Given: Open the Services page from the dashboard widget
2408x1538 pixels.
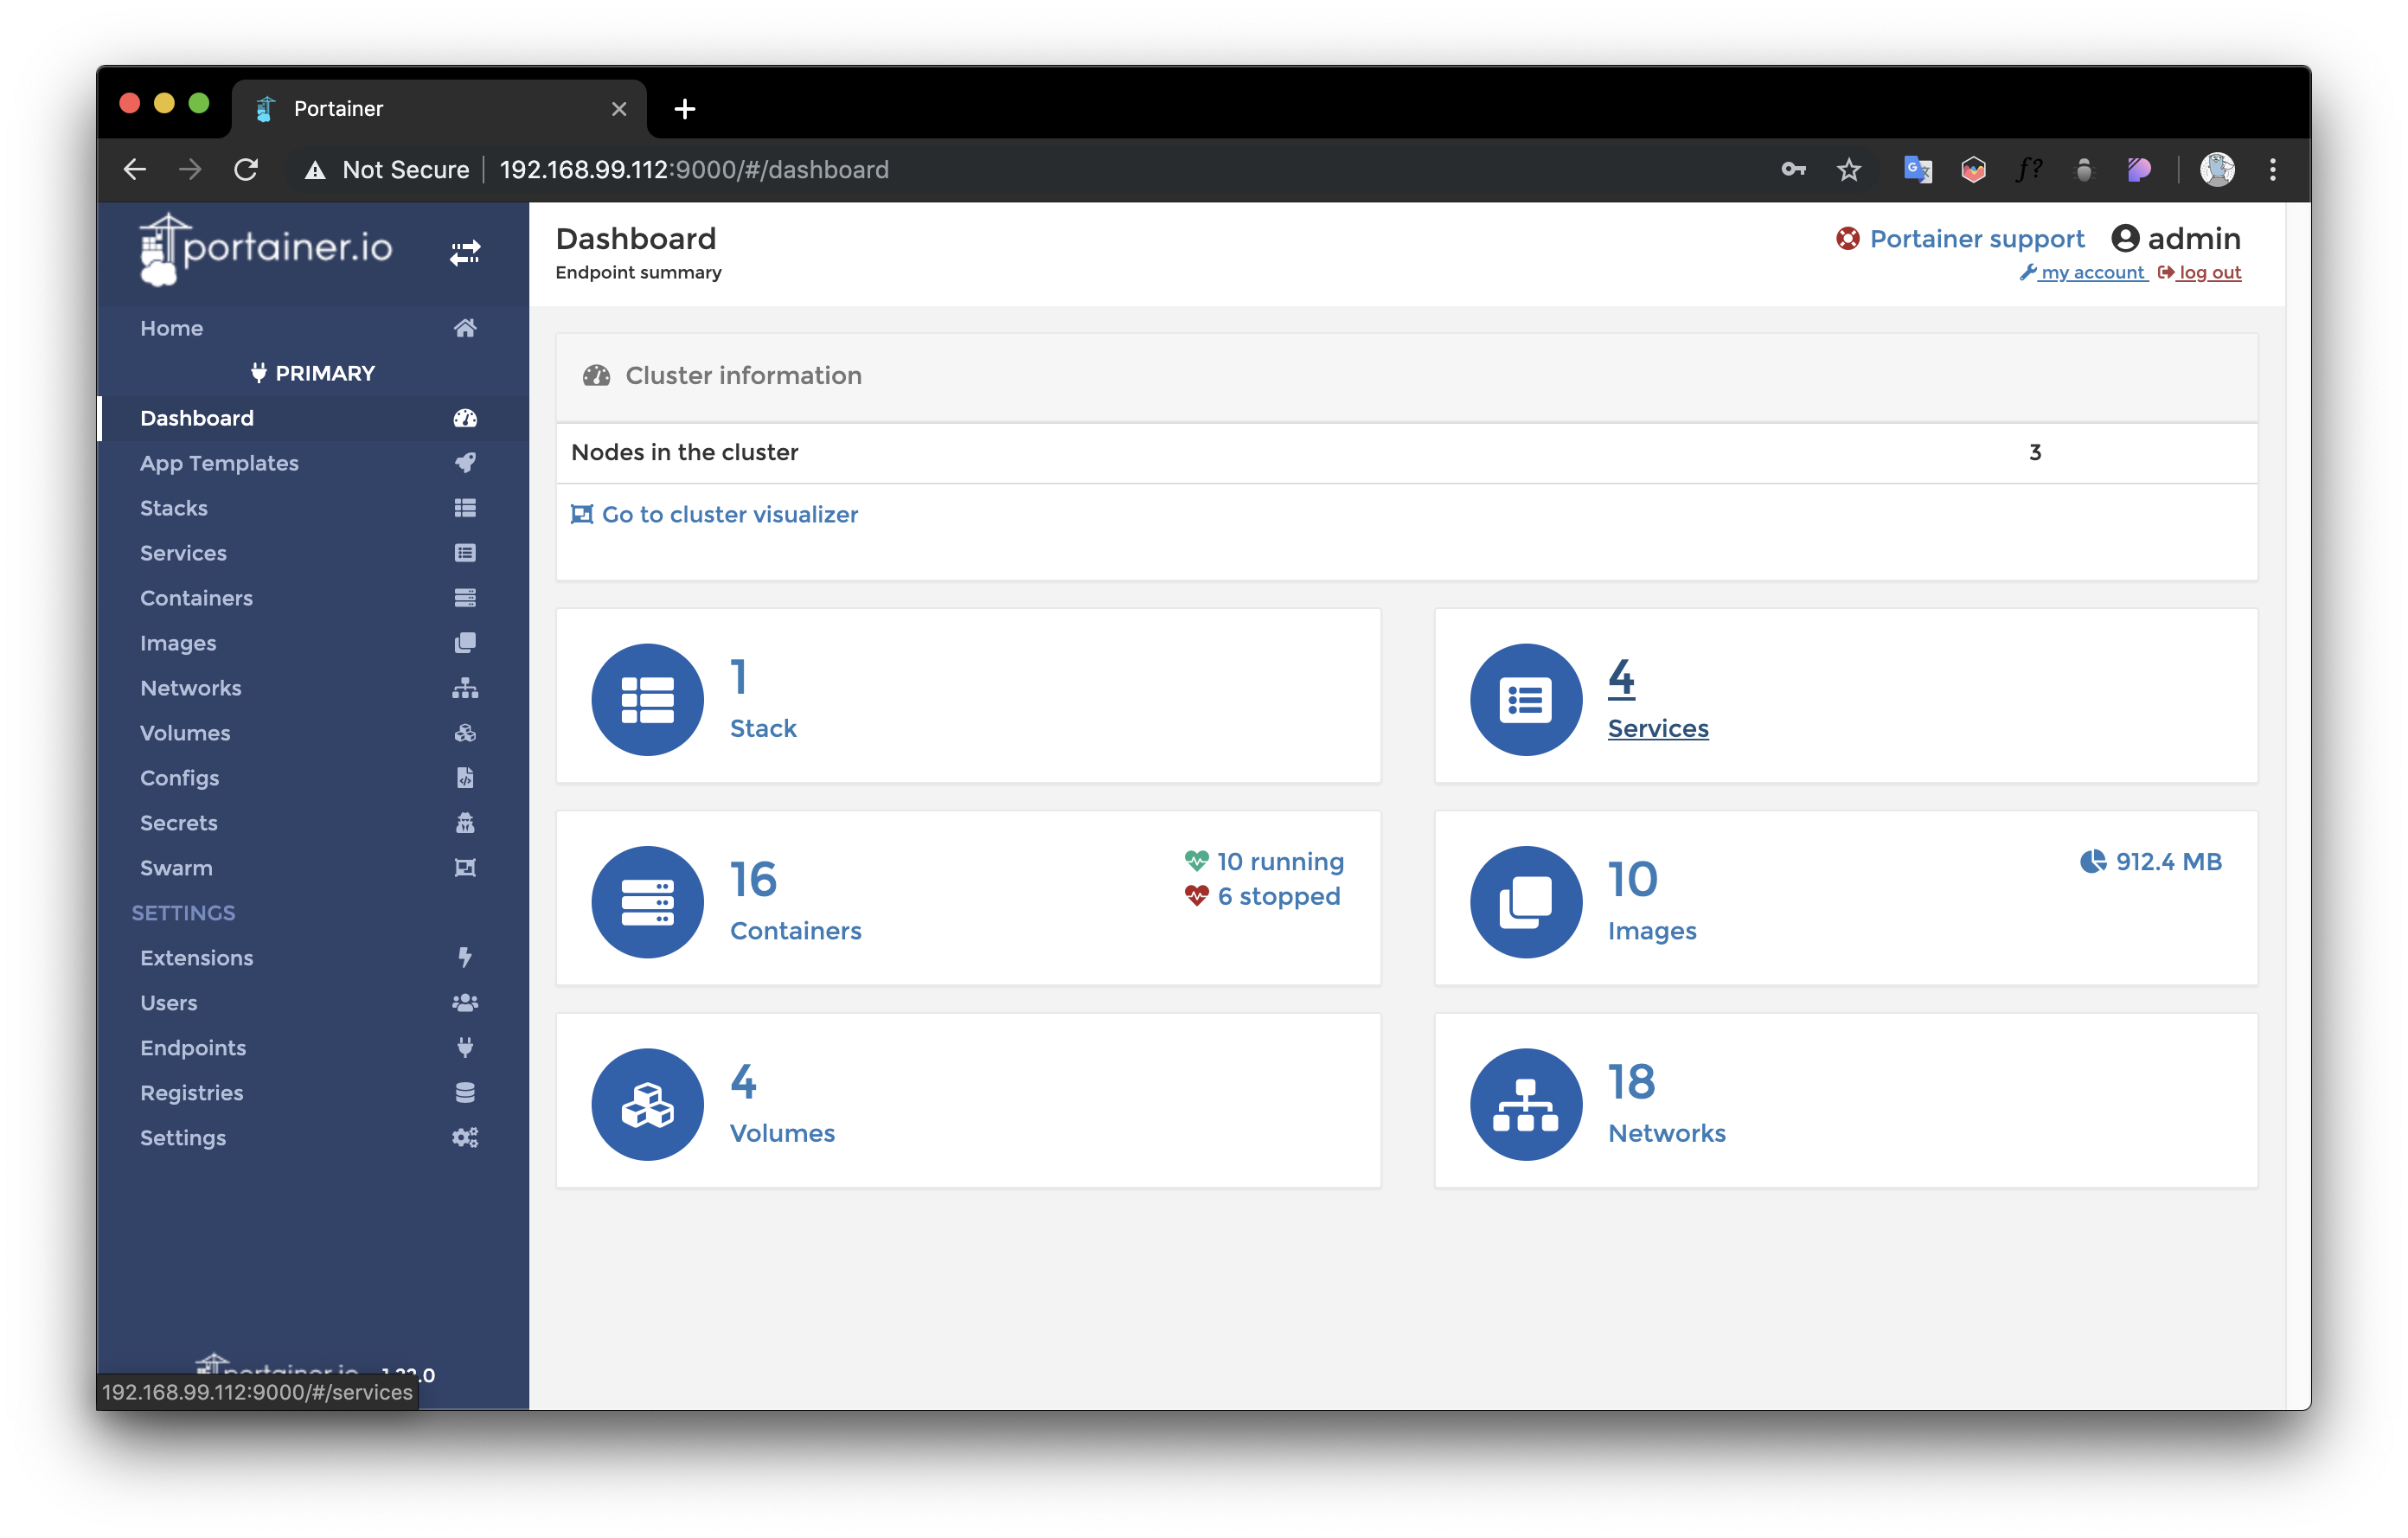Looking at the screenshot, I should [x=1657, y=728].
